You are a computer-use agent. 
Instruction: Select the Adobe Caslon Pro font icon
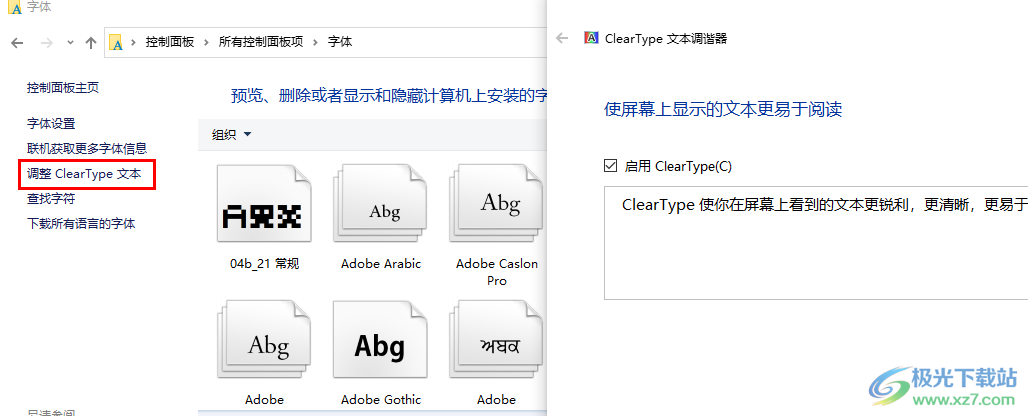(496, 202)
